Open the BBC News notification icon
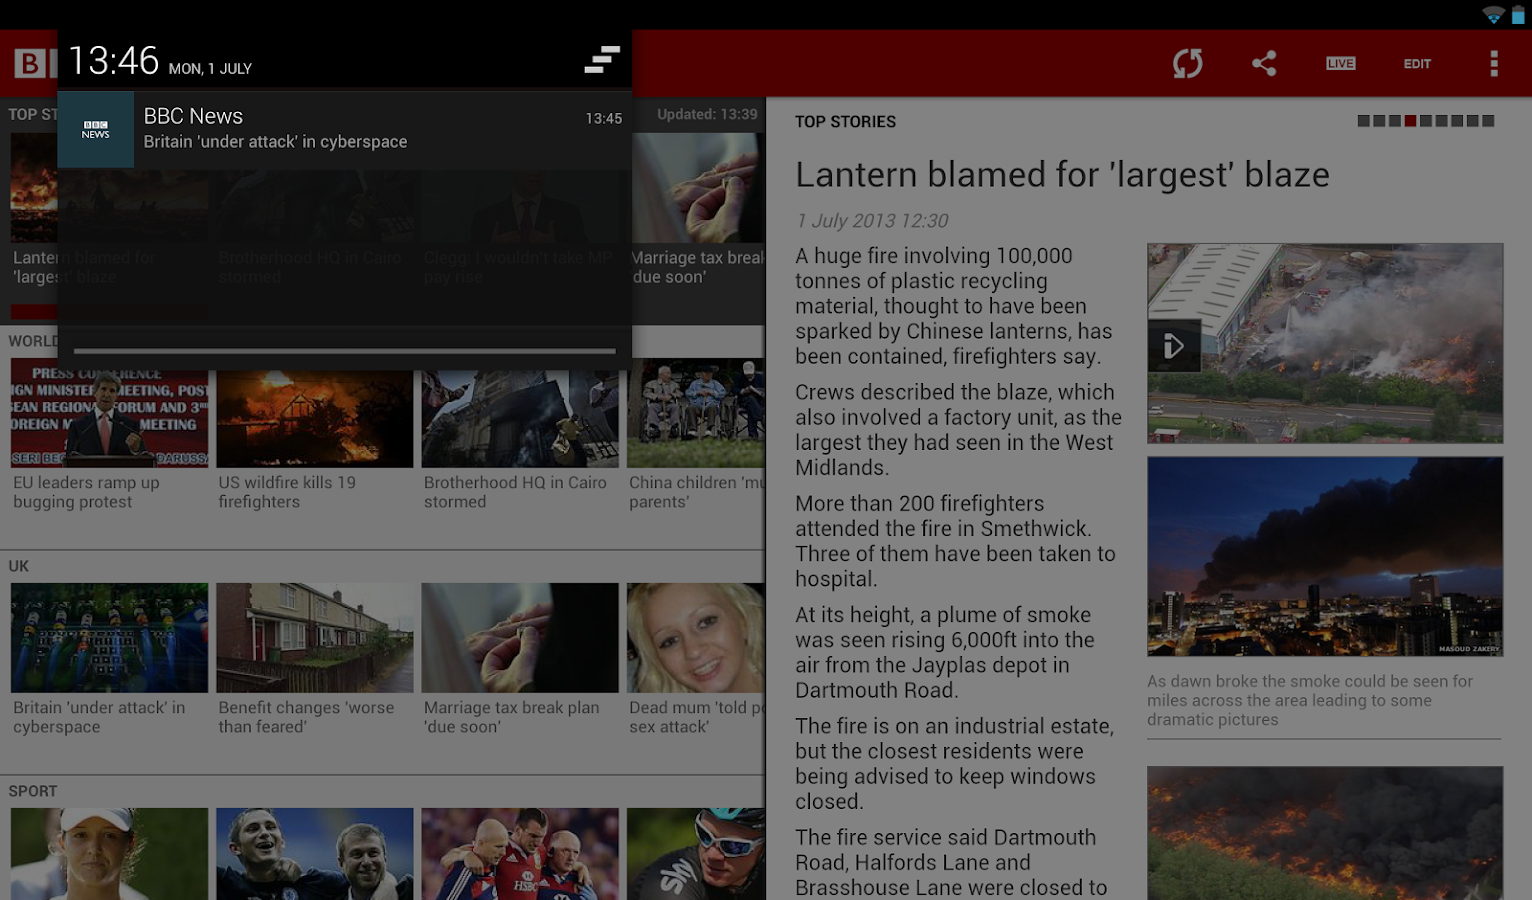The width and height of the screenshot is (1532, 900). (96, 129)
